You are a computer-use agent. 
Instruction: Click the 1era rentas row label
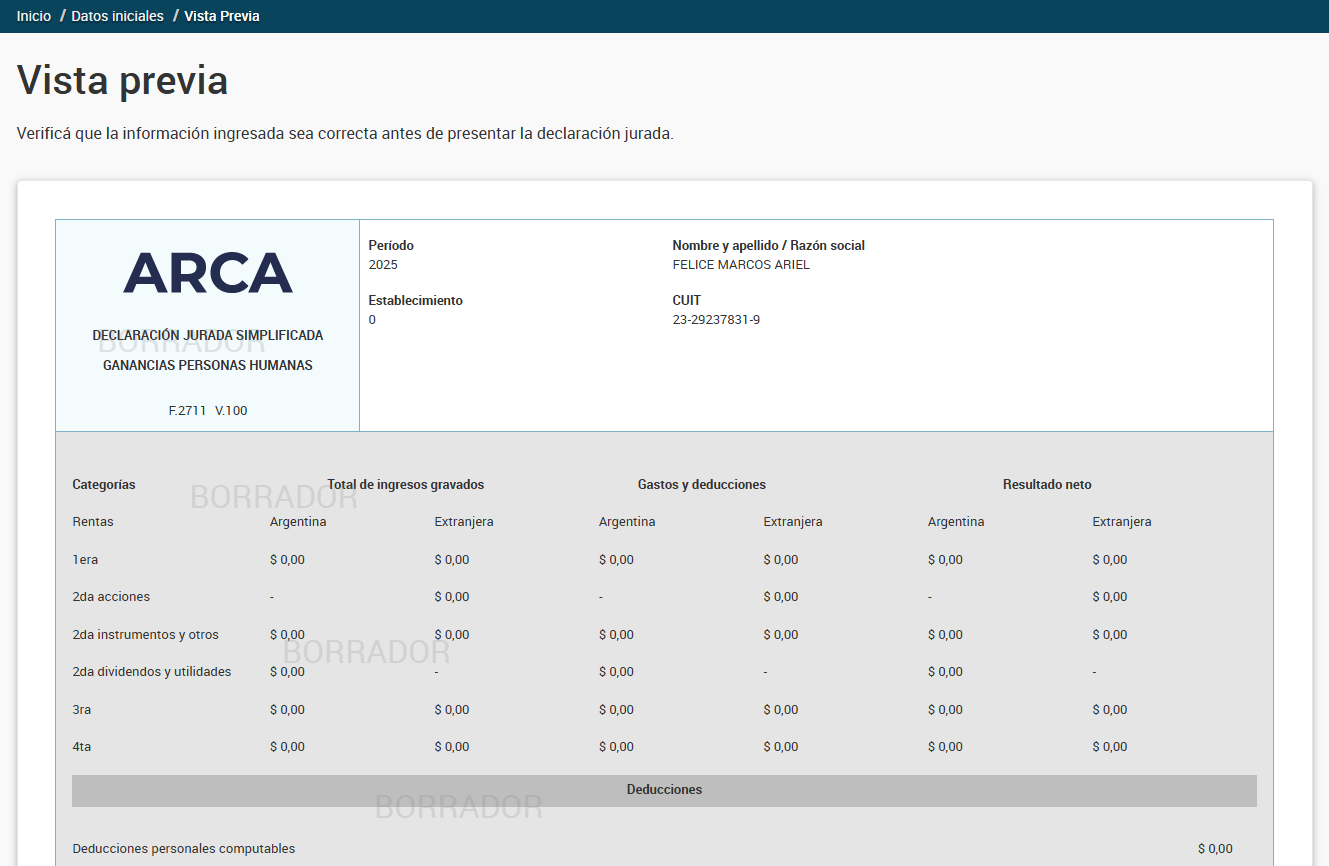(85, 560)
